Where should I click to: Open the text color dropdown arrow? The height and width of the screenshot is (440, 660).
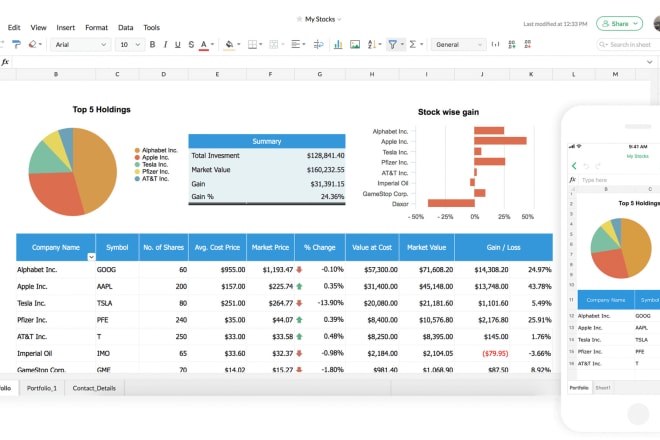click(x=212, y=44)
